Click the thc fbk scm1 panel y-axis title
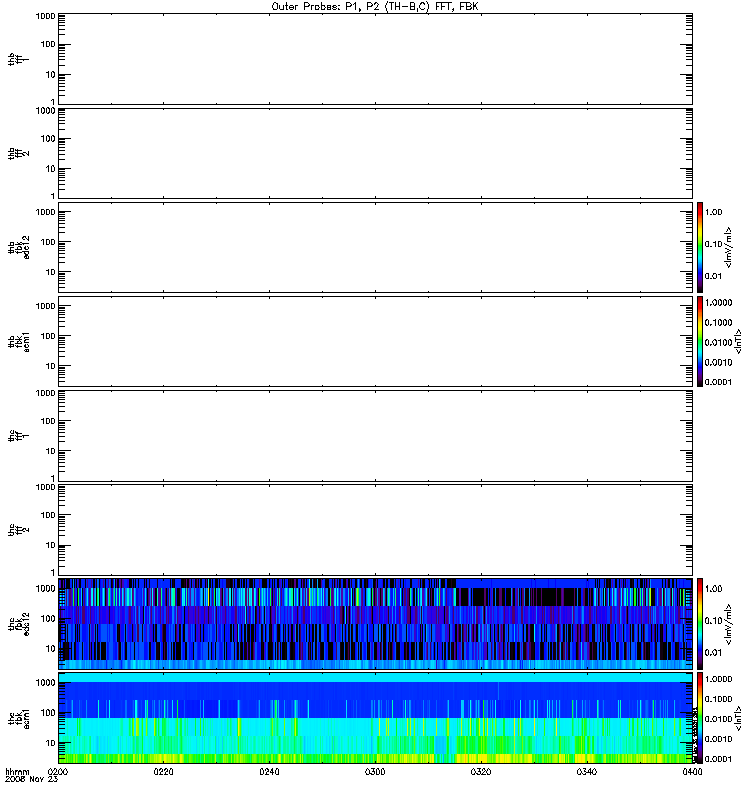The width and height of the screenshot is (750, 800). tap(18, 718)
